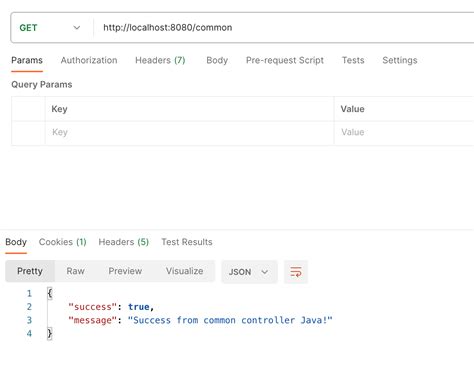Switch to the Preview view

tap(125, 271)
